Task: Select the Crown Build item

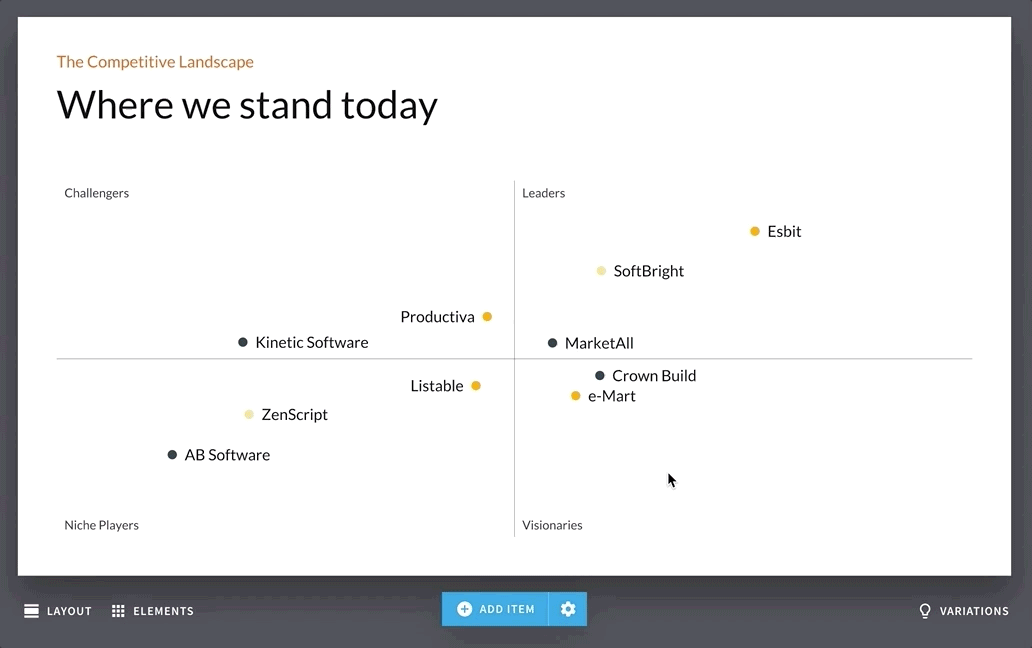Action: [653, 376]
